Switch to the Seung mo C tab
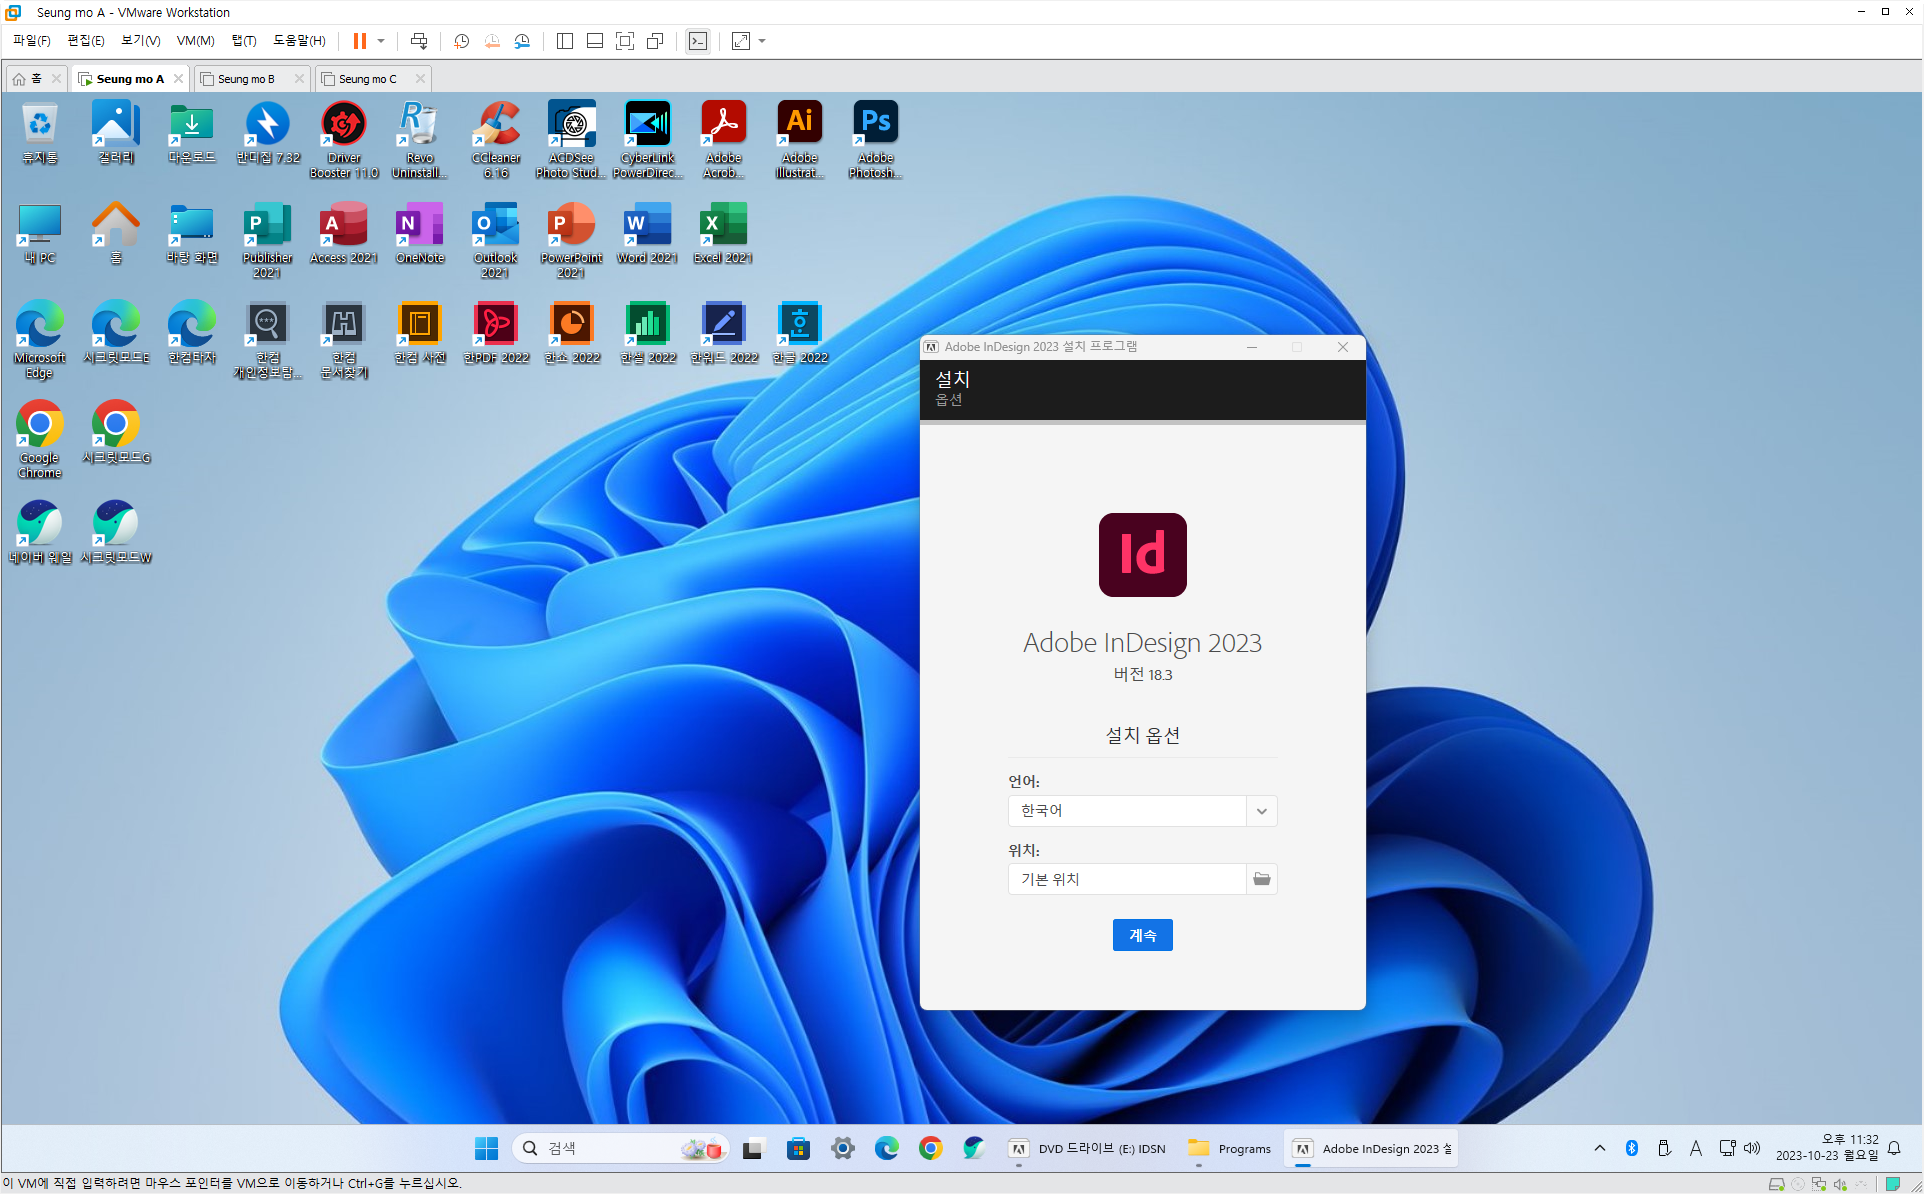 (x=367, y=79)
